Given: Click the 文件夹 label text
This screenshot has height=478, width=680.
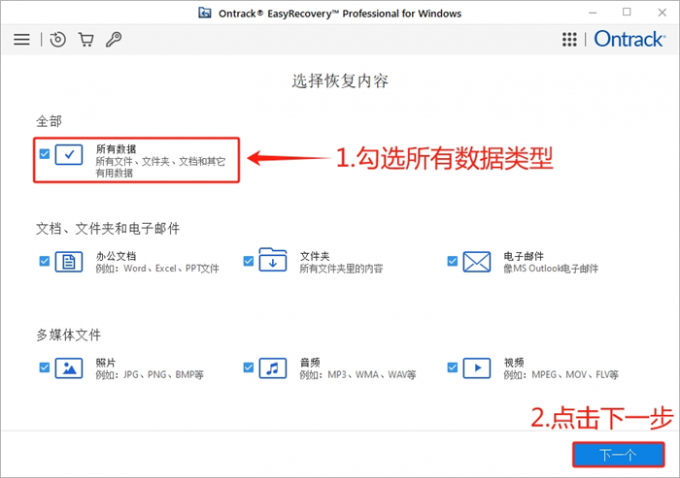Looking at the screenshot, I should [x=315, y=256].
